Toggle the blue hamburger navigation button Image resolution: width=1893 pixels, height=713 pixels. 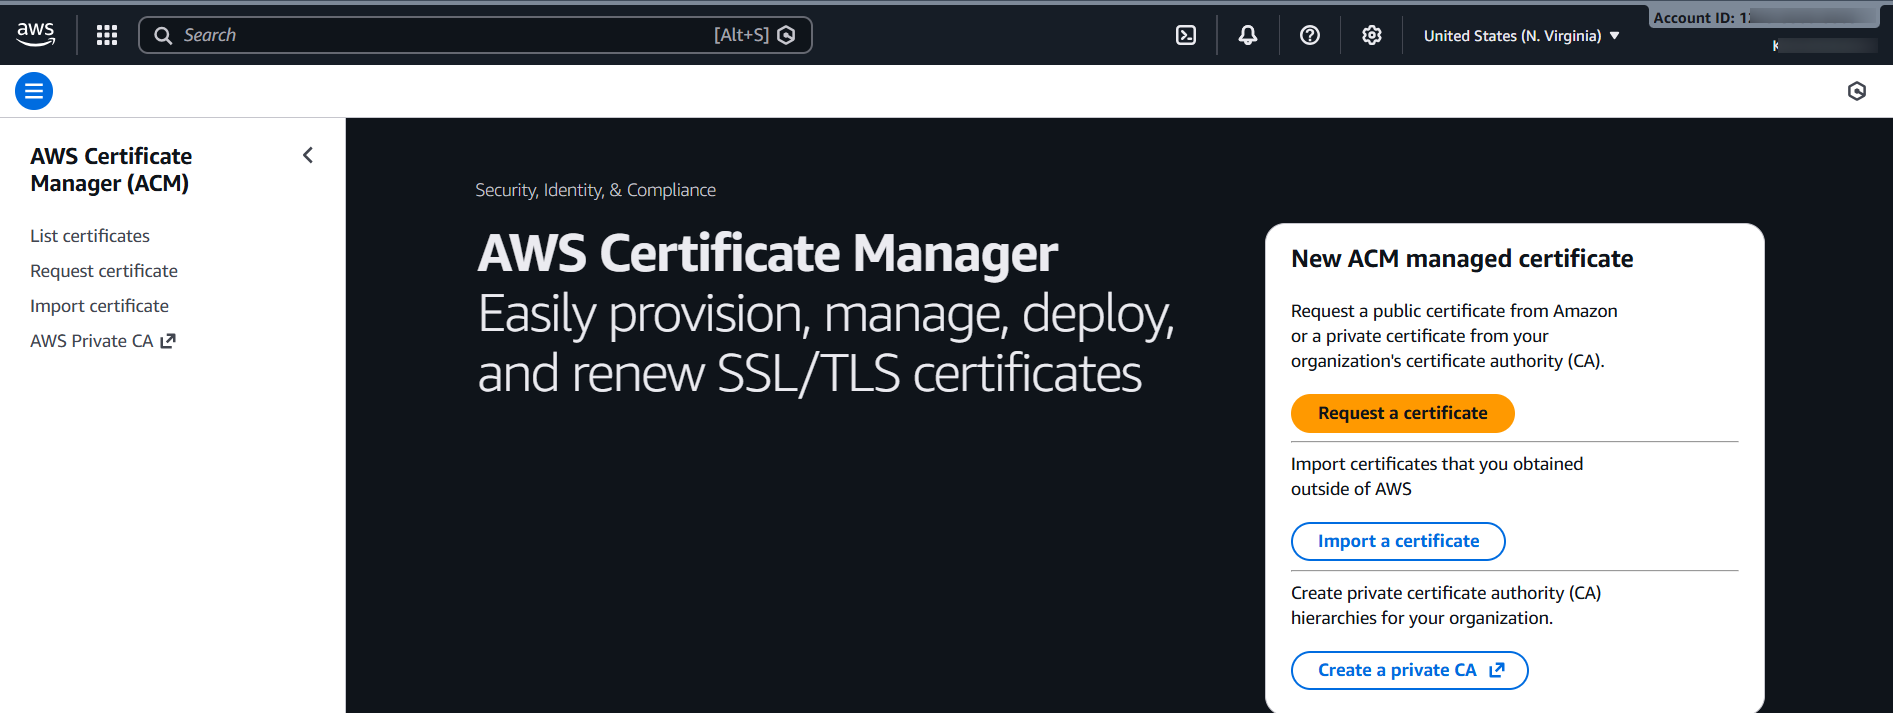click(34, 91)
